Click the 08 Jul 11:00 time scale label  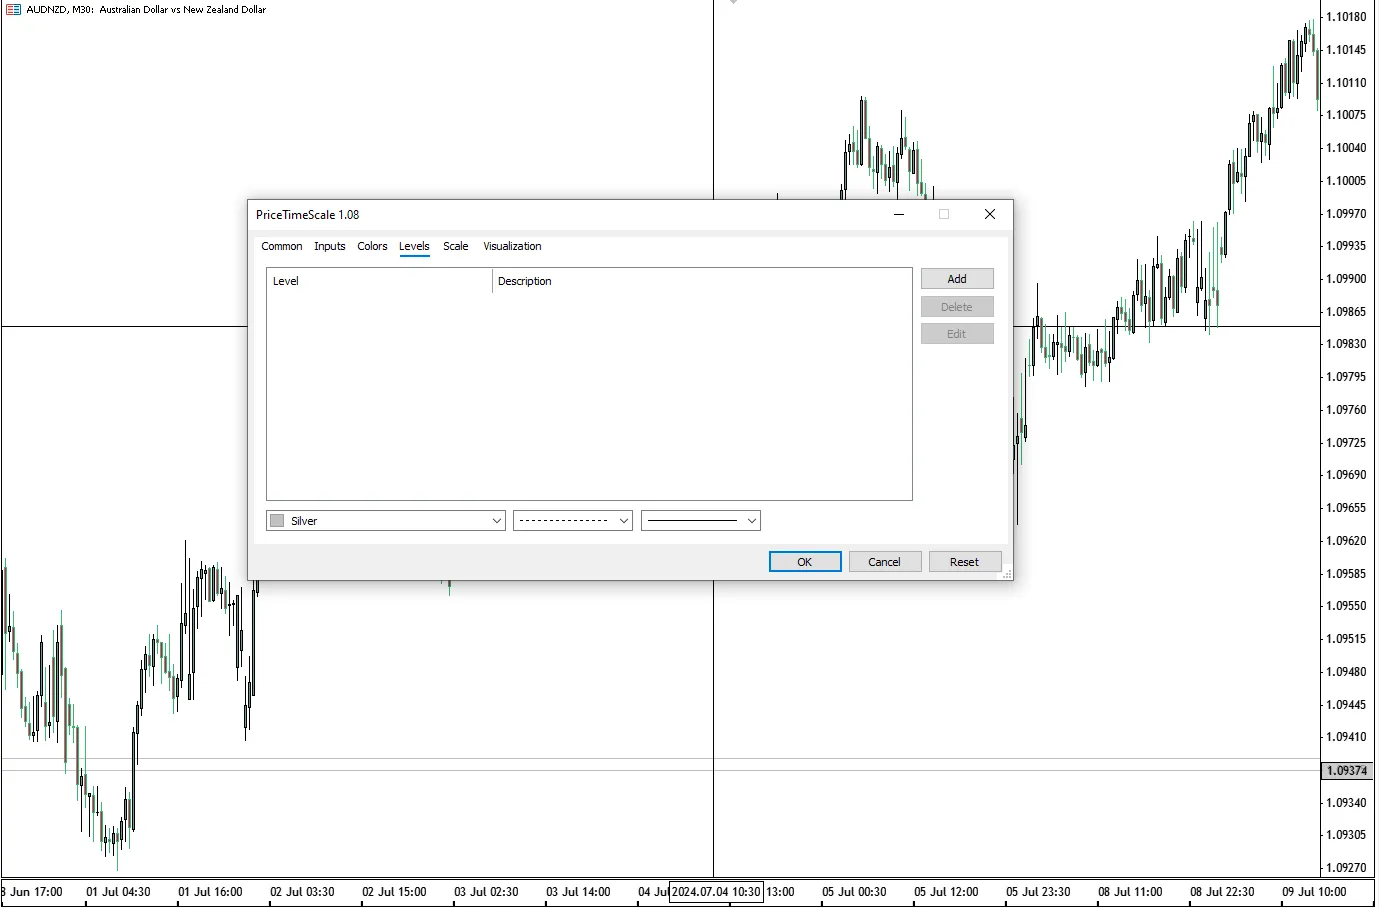pos(1130,892)
